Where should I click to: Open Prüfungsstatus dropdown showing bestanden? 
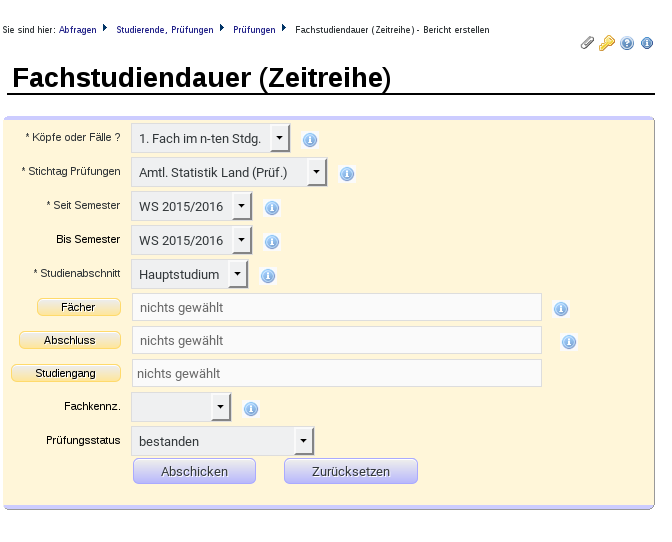pyautogui.click(x=223, y=441)
